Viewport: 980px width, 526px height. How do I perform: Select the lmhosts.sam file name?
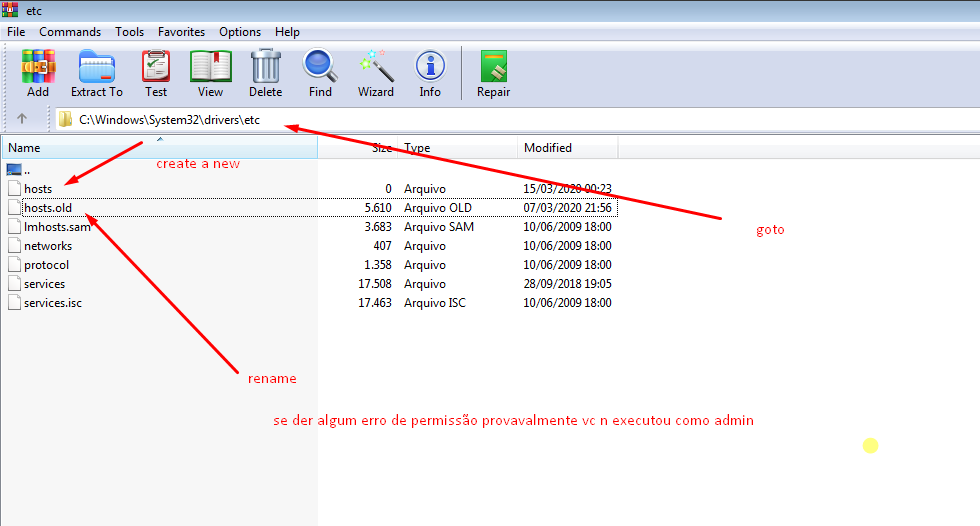[x=58, y=227]
